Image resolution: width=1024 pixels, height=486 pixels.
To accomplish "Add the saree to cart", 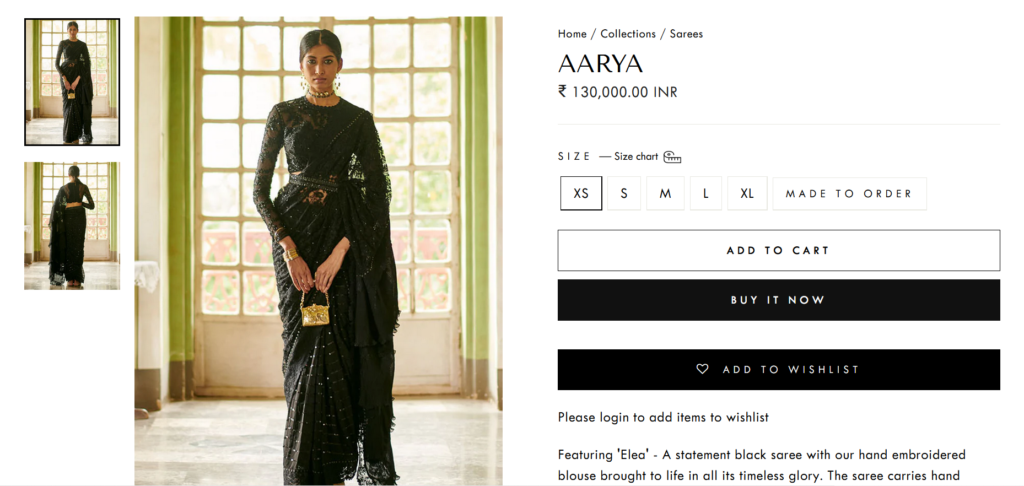I will coord(778,250).
